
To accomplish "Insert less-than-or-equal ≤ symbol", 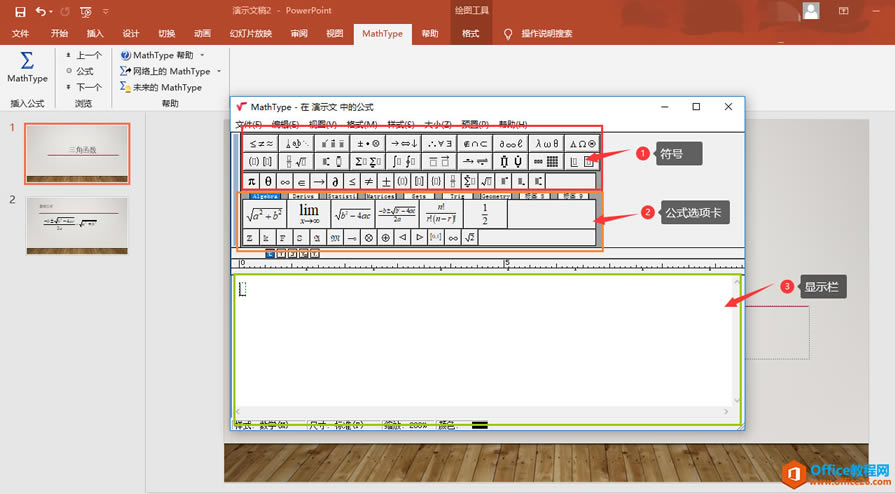I will (x=352, y=182).
